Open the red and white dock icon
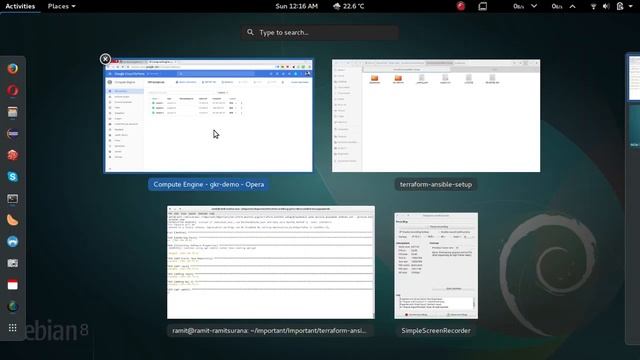 [13, 285]
